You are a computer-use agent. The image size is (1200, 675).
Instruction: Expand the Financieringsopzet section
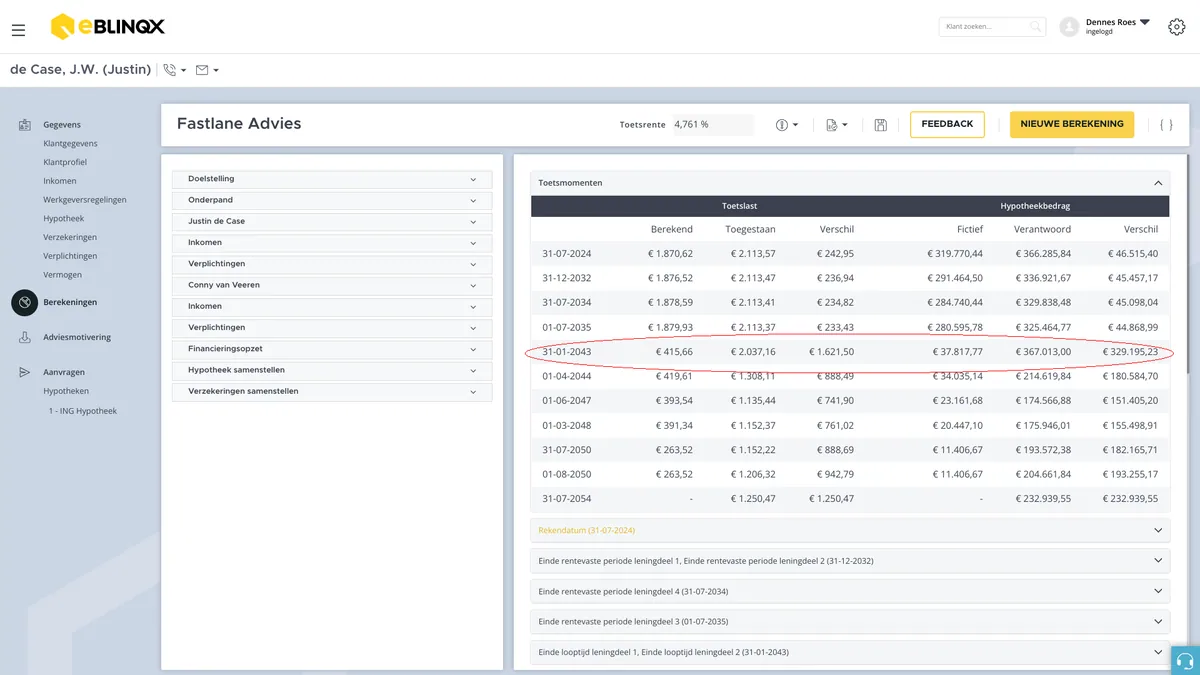tap(332, 349)
